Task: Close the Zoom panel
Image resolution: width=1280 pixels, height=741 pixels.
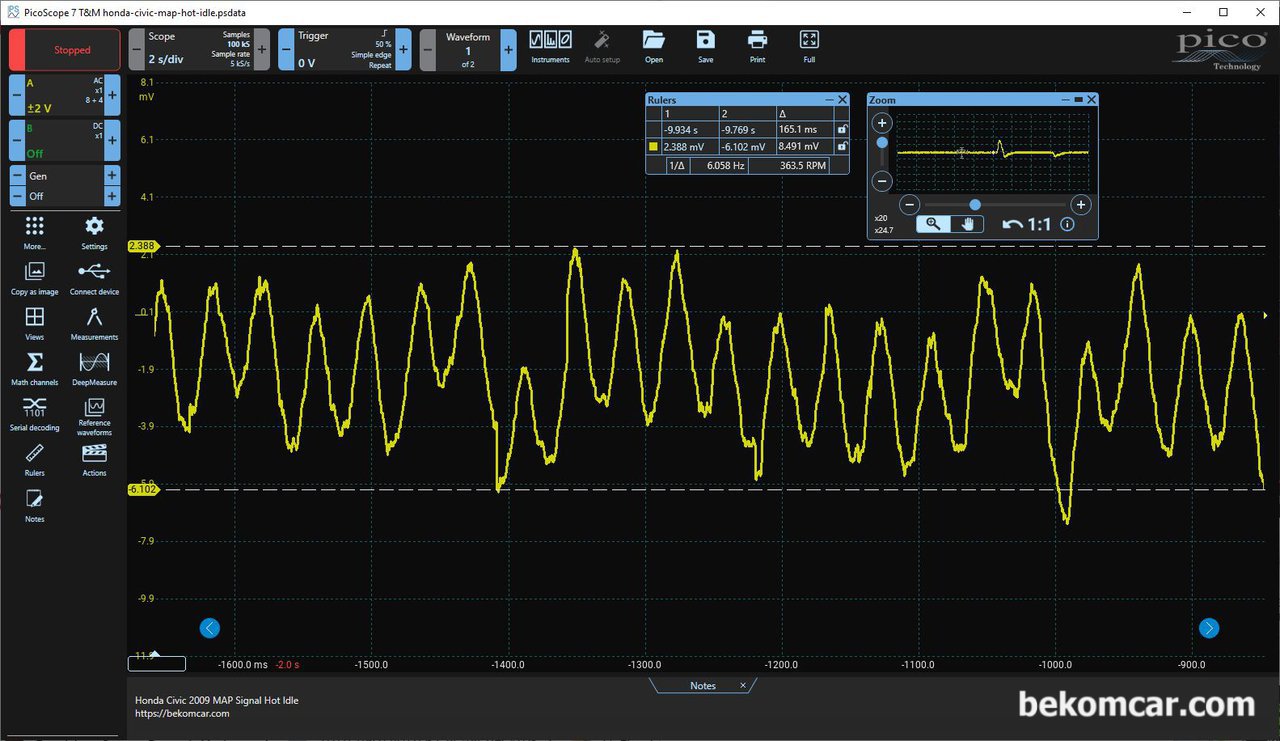Action: (1091, 100)
